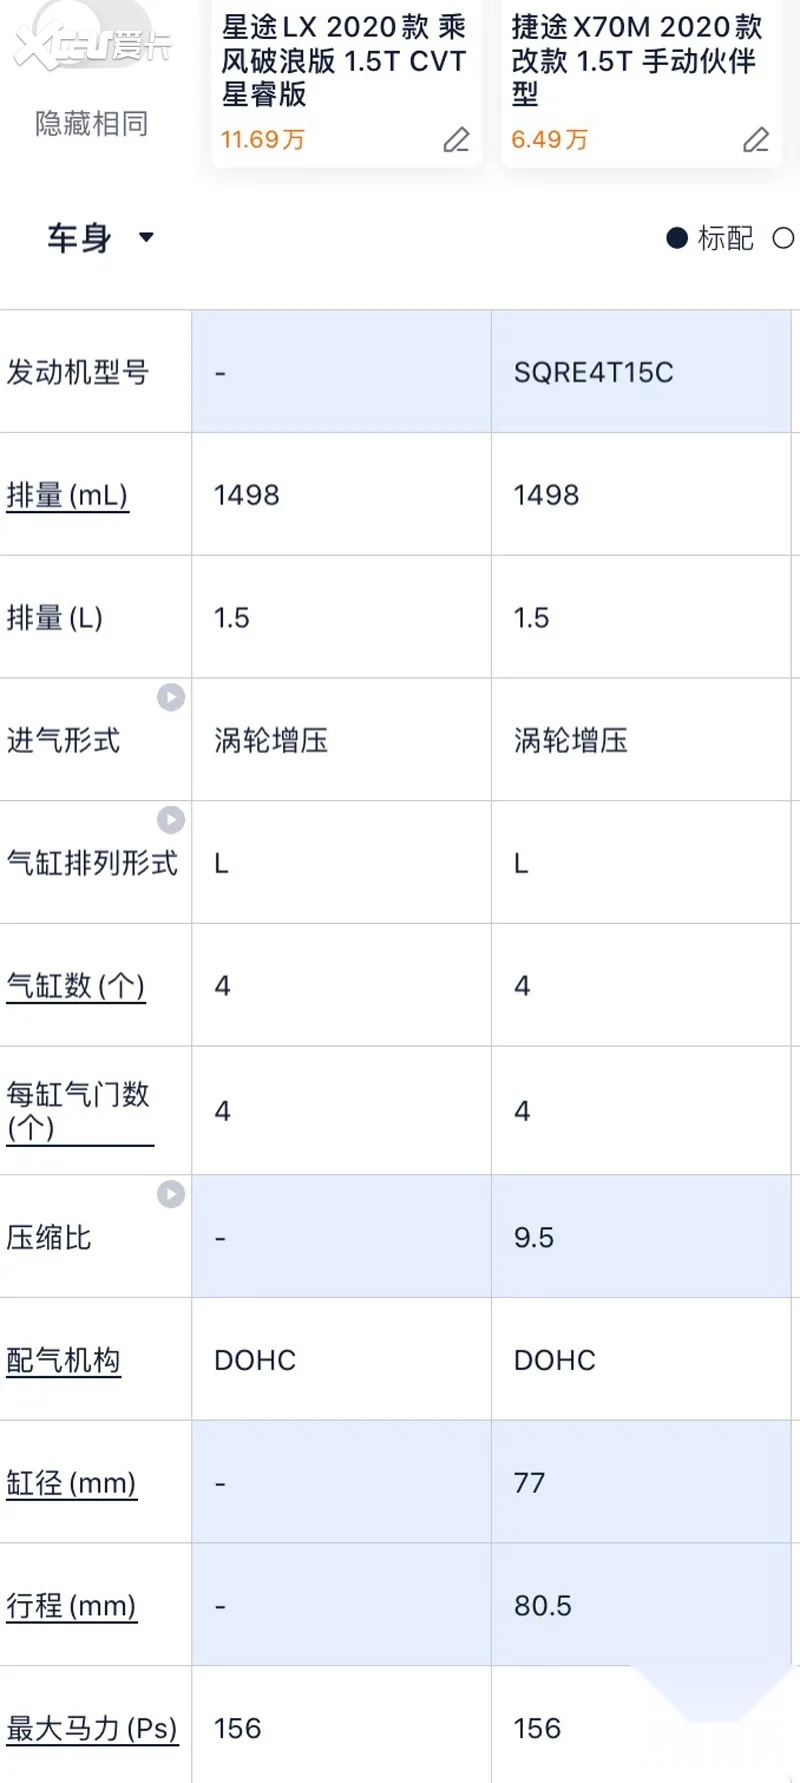This screenshot has width=800, height=1783.
Task: Open 行程(mm) term explanation
Action: pos(71,1606)
